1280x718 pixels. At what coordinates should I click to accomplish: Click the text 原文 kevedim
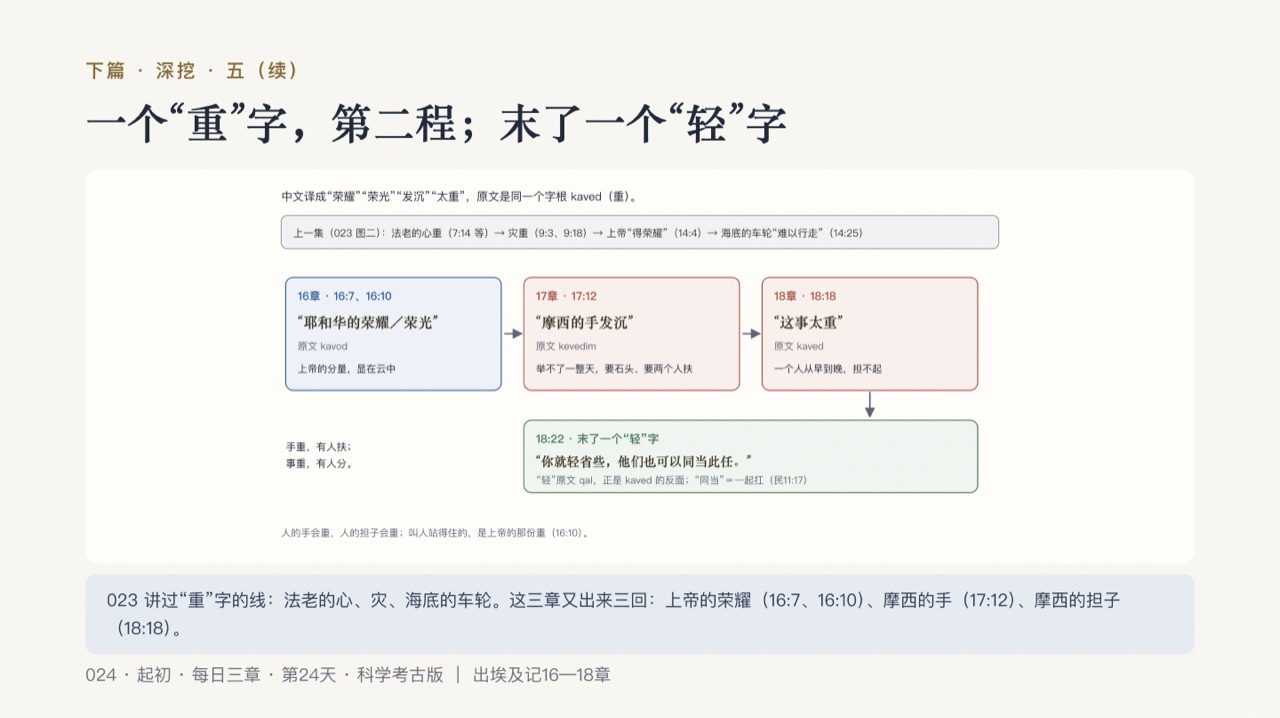(565, 346)
